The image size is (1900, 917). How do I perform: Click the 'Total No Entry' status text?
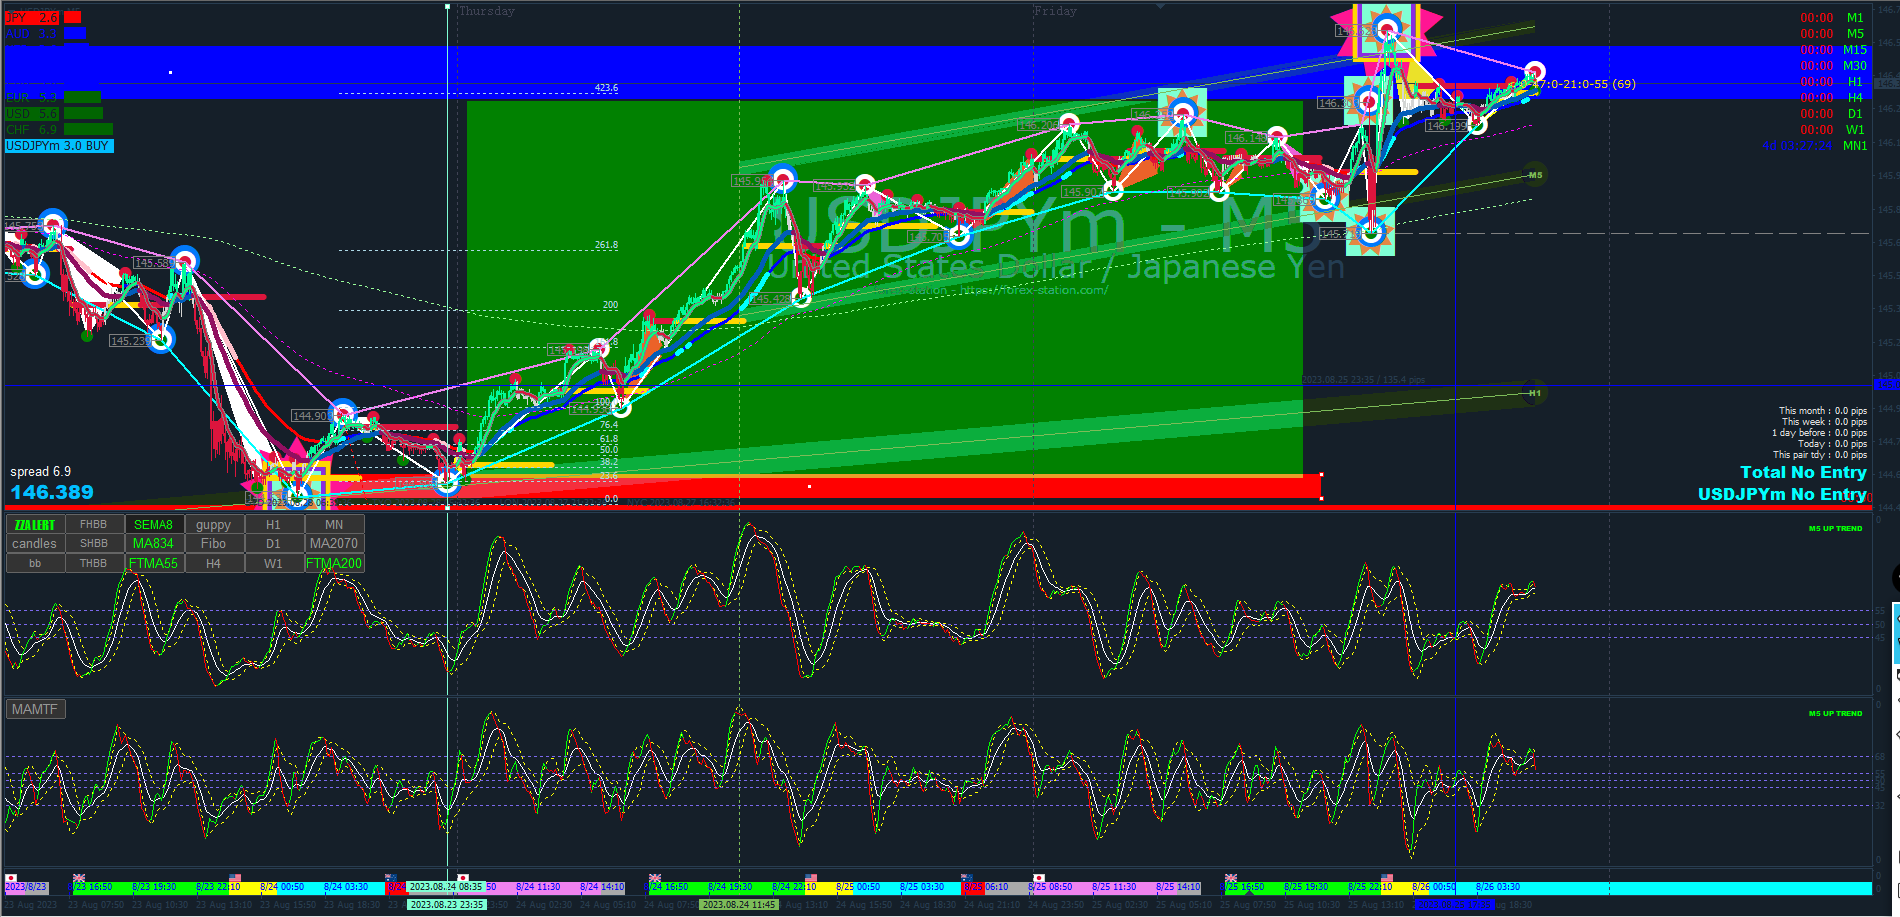(x=1803, y=472)
